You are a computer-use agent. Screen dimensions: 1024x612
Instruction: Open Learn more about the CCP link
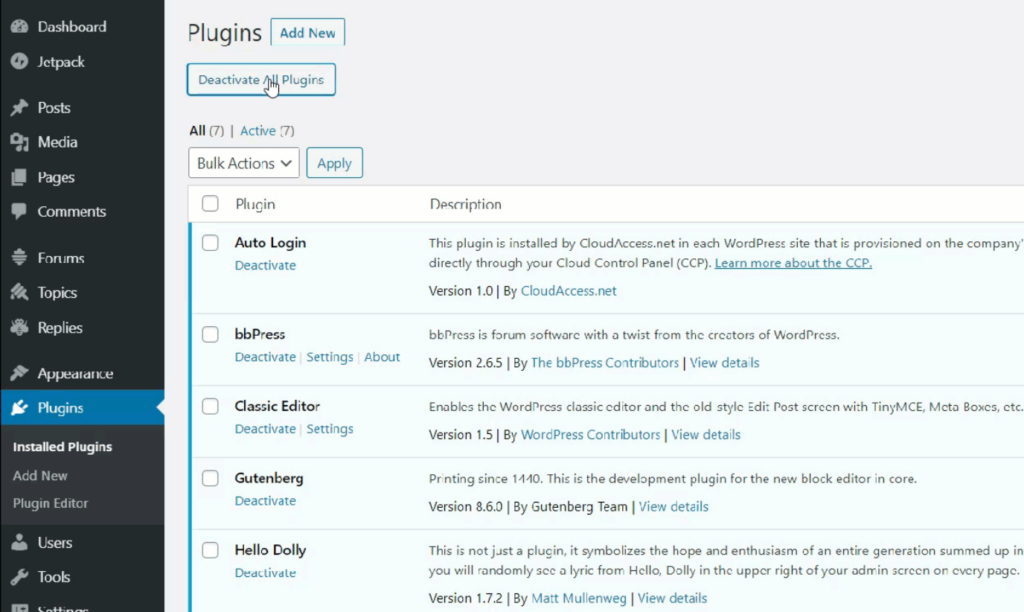coord(793,263)
